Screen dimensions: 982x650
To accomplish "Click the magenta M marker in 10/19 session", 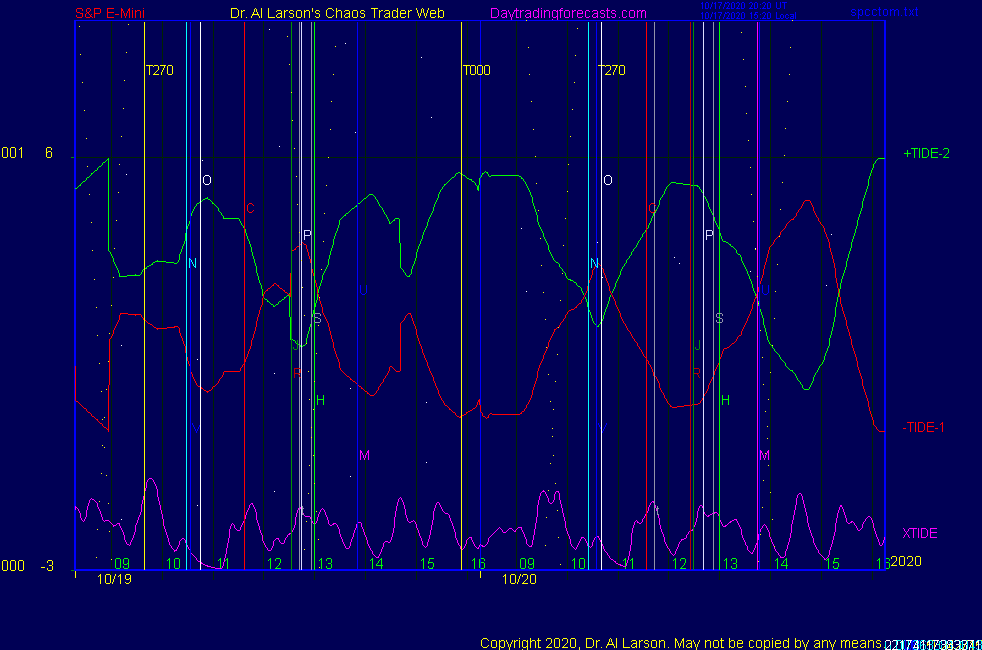I will [x=364, y=456].
